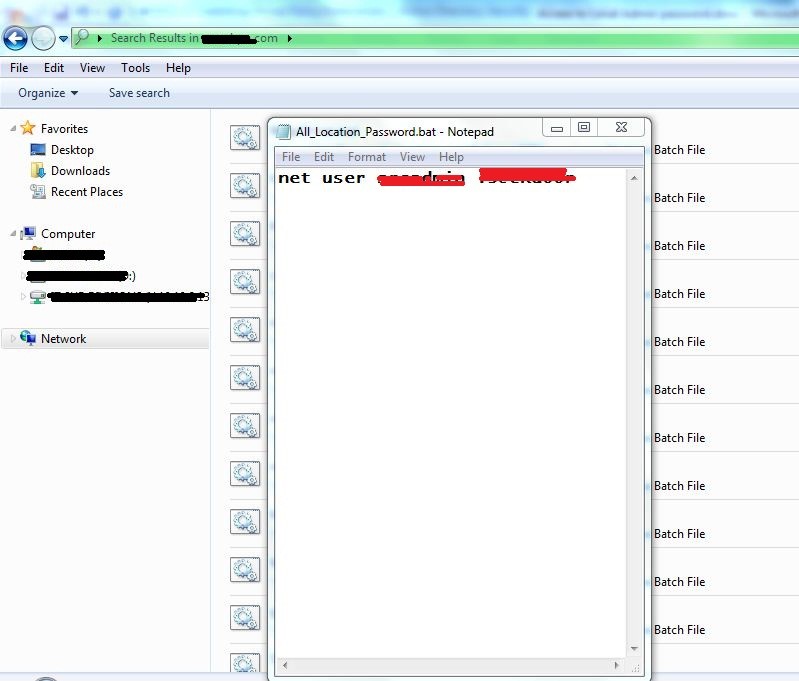The height and width of the screenshot is (681, 799).
Task: Click the Computer icon in navigation pane
Action: (29, 234)
